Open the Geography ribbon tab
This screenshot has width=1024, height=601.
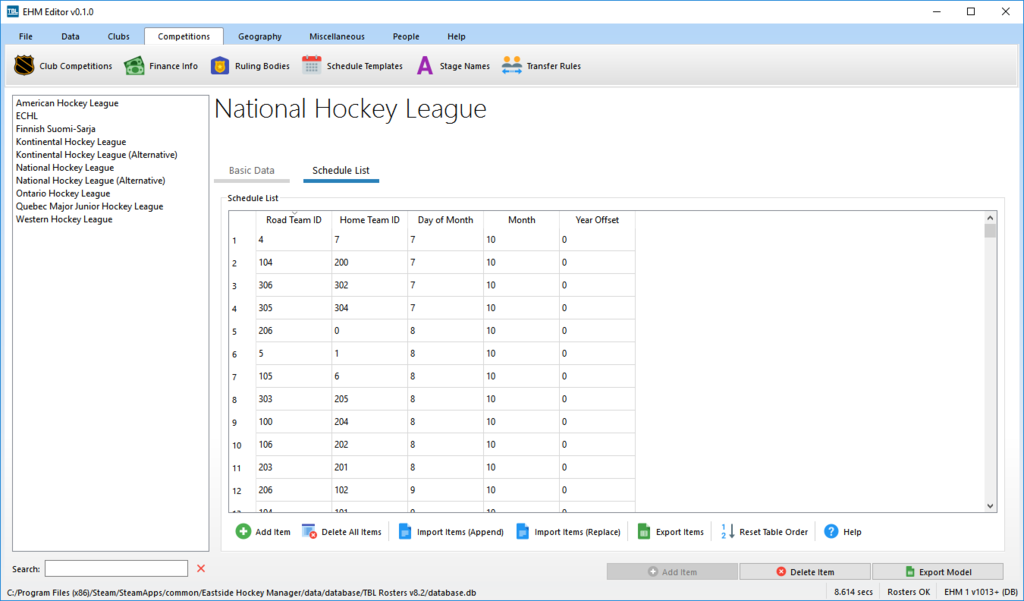click(260, 37)
